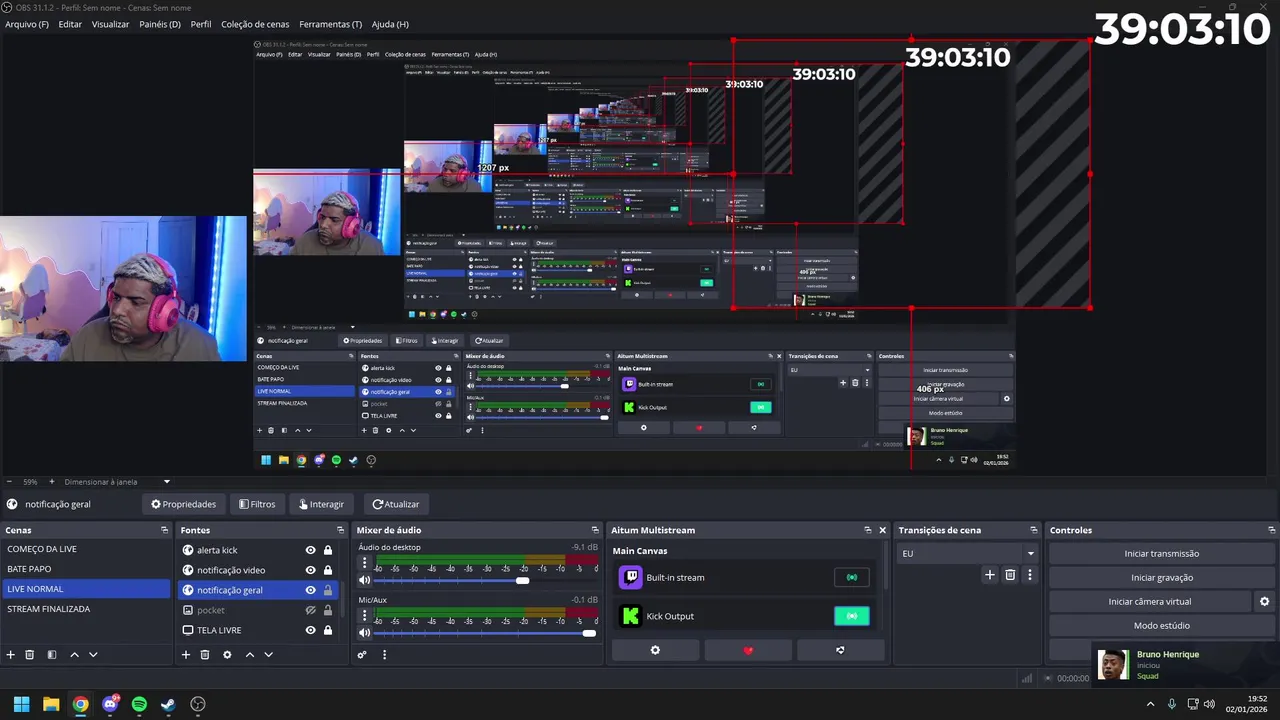The height and width of the screenshot is (720, 1280).
Task: Move scene down in Cenas panel
Action: [93, 655]
